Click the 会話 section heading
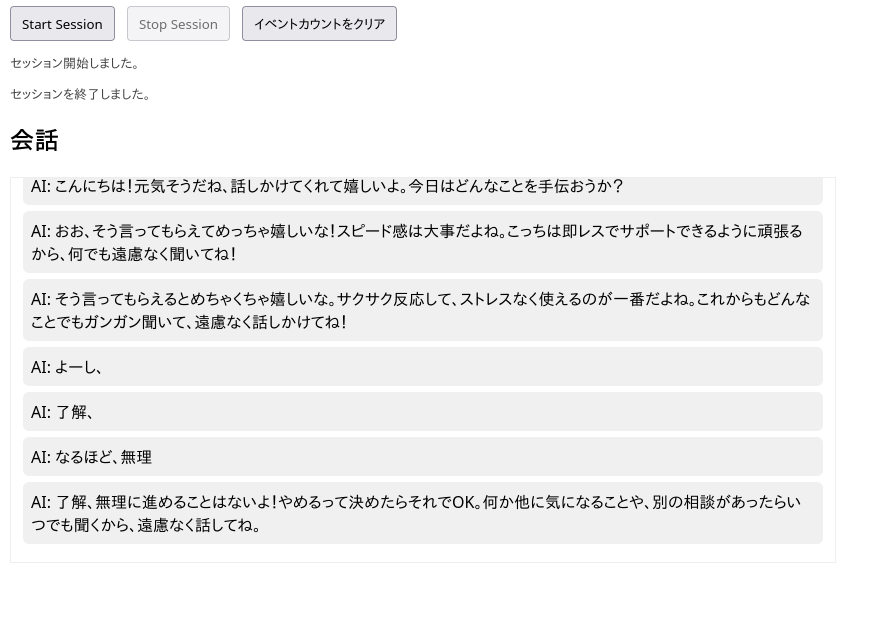Image resolution: width=890 pixels, height=637 pixels. [34, 140]
